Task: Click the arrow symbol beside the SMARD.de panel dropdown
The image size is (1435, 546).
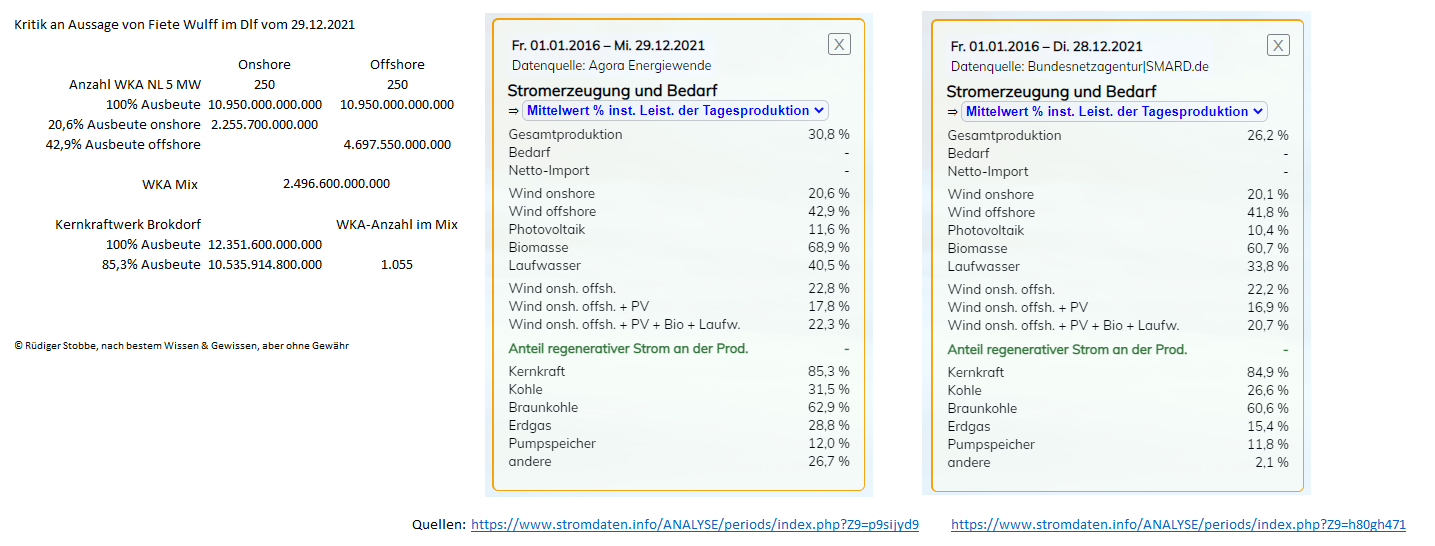Action: coord(951,112)
